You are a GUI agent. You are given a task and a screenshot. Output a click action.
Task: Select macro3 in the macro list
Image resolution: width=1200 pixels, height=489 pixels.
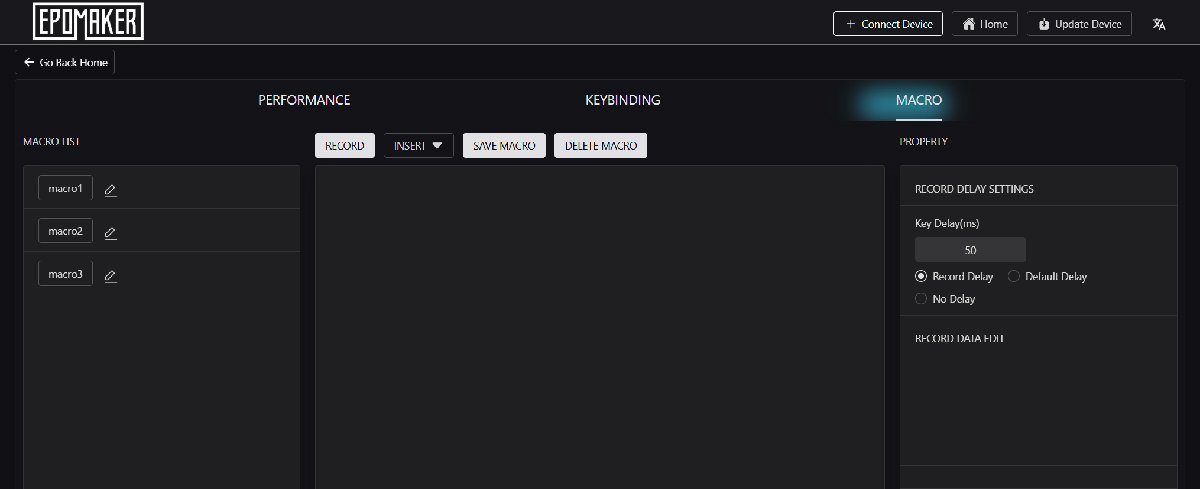[x=65, y=273]
